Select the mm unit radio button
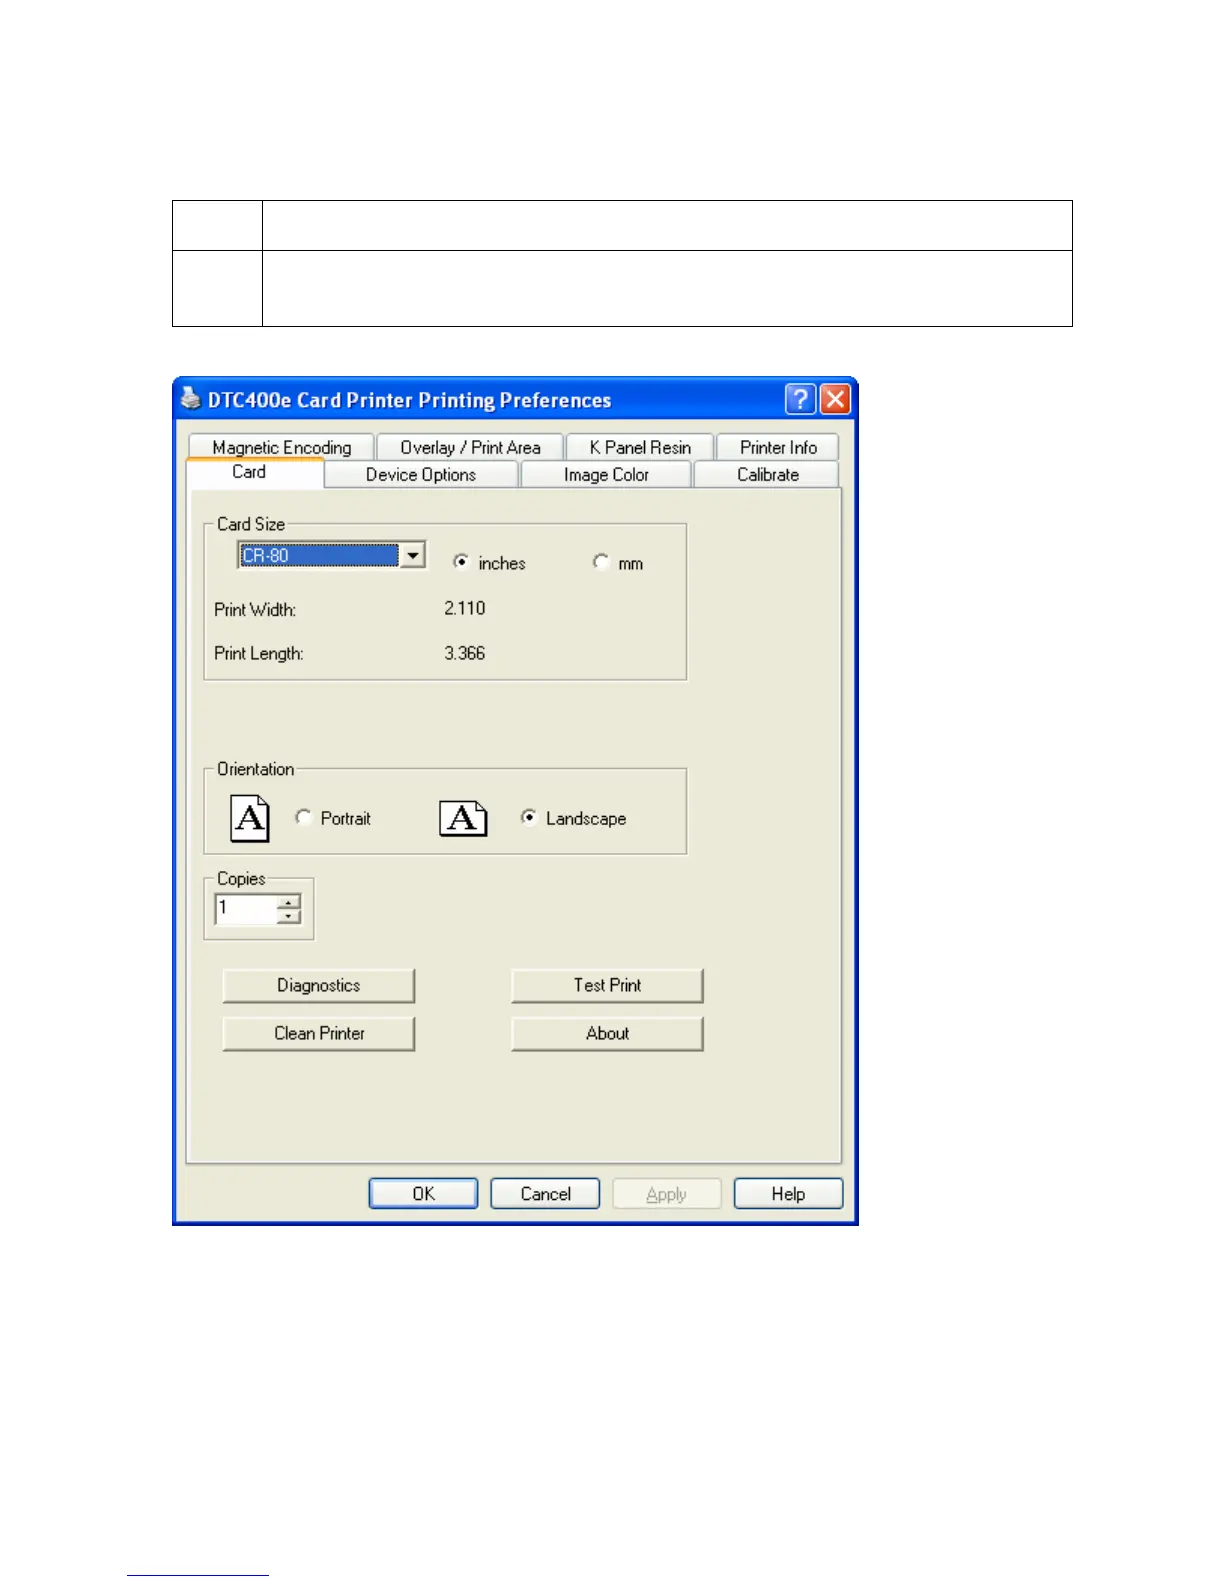 click(x=600, y=562)
